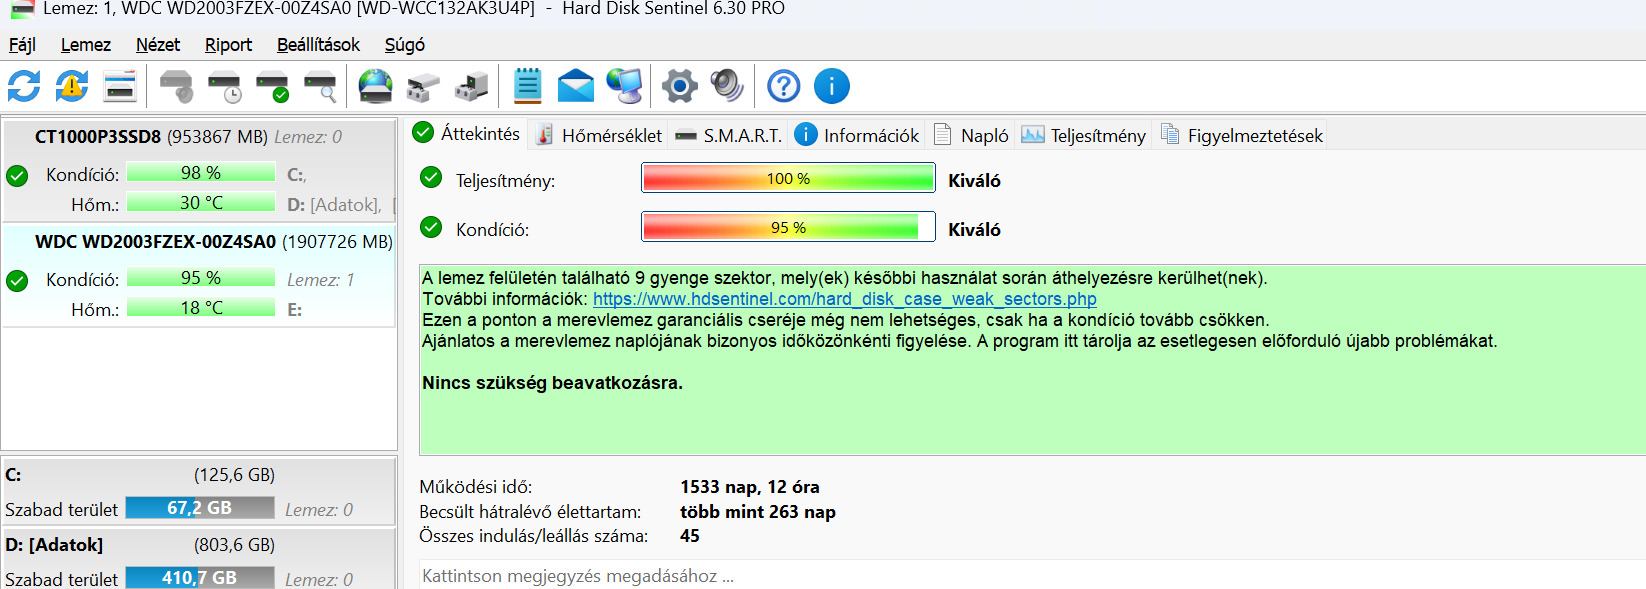Open the Beállítások menu
1646x589 pixels.
pyautogui.click(x=318, y=45)
